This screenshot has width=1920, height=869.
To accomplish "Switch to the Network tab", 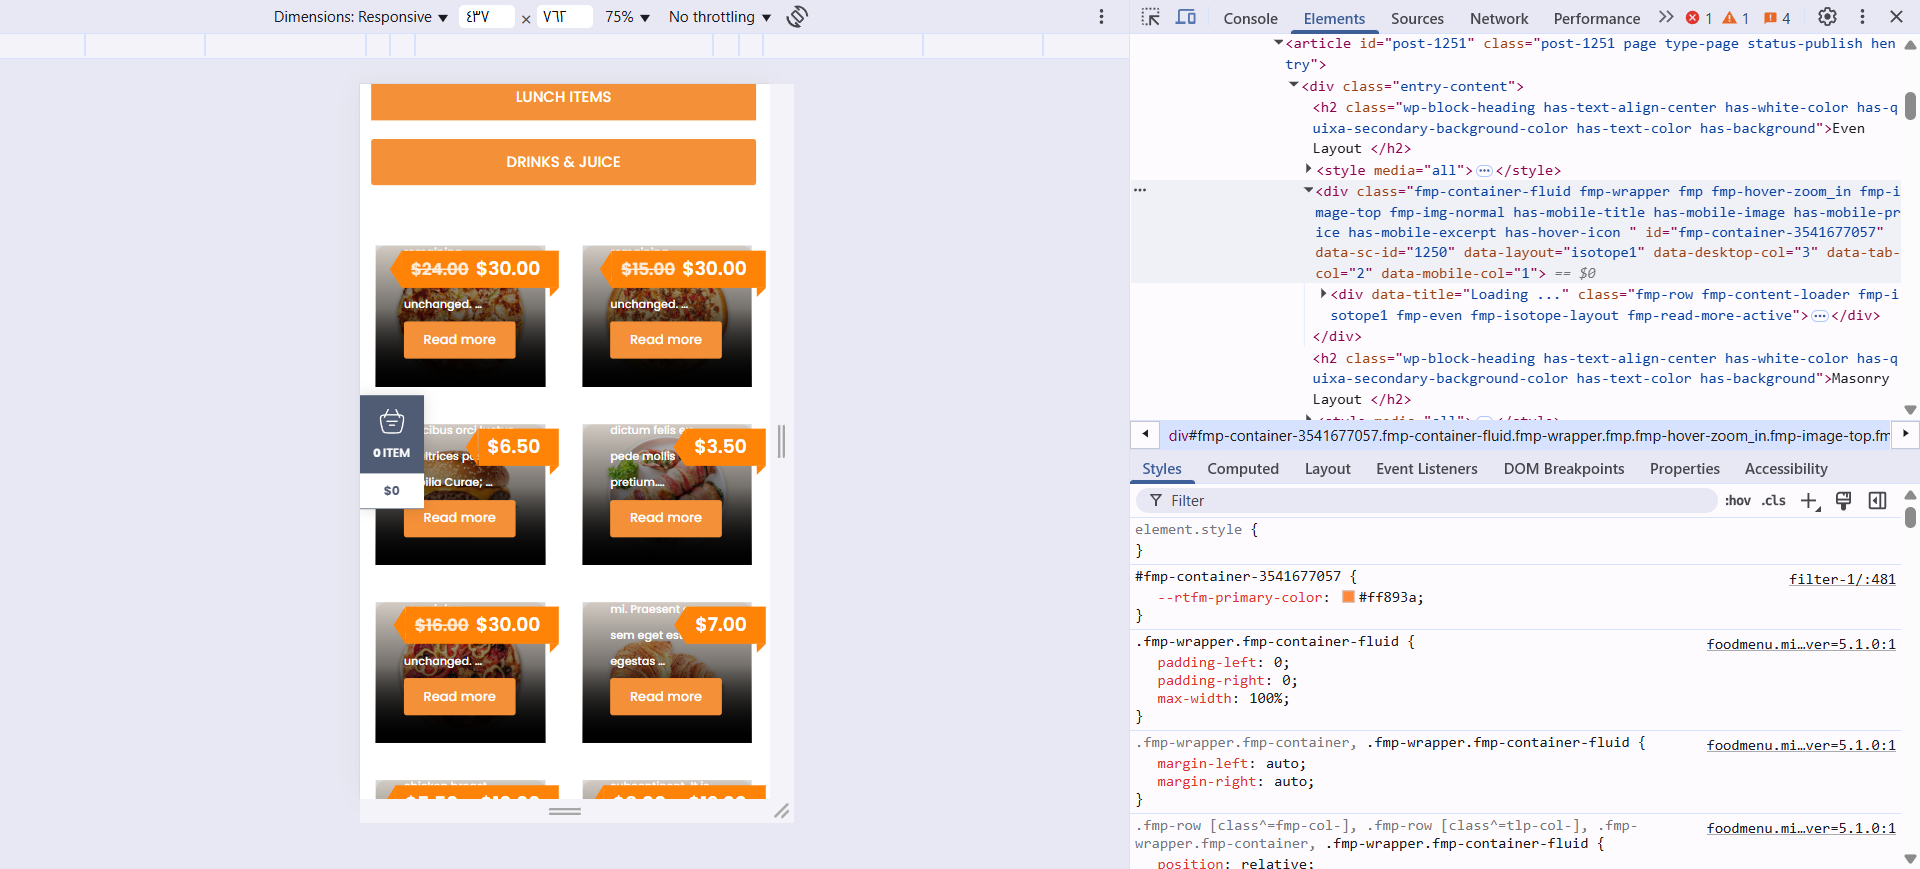I will click(1498, 18).
